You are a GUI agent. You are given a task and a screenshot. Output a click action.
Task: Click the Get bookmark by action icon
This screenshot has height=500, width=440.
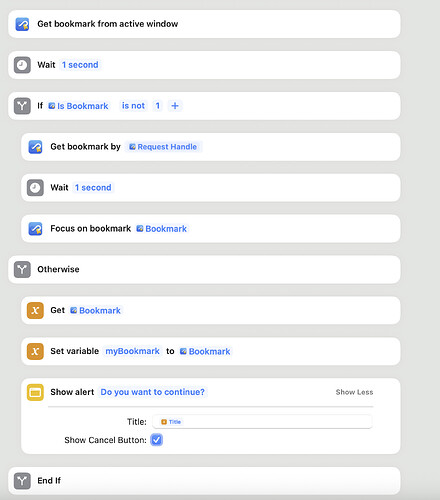pos(35,147)
